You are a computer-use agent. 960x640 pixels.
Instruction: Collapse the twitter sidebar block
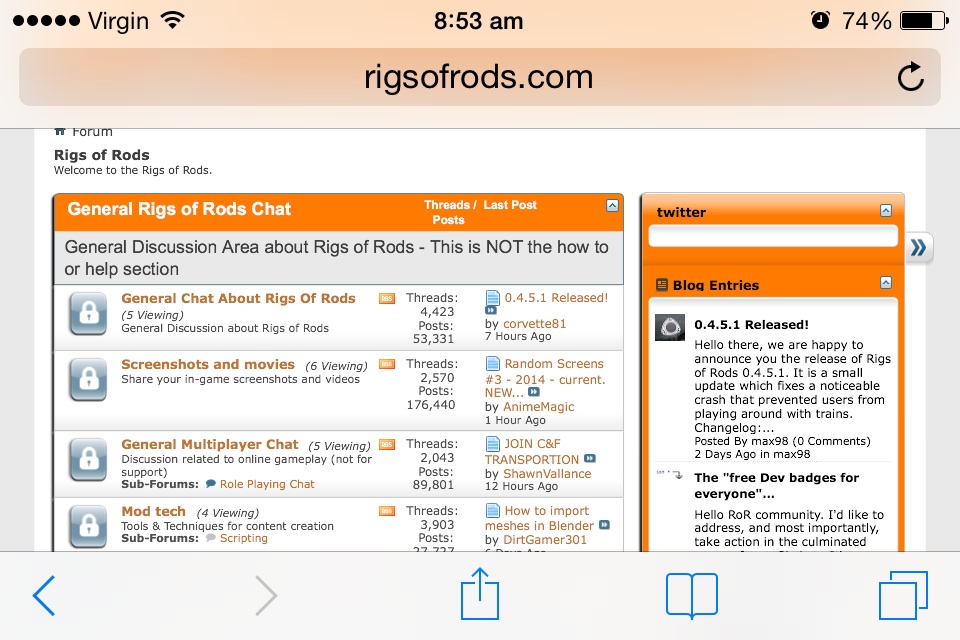[x=886, y=211]
